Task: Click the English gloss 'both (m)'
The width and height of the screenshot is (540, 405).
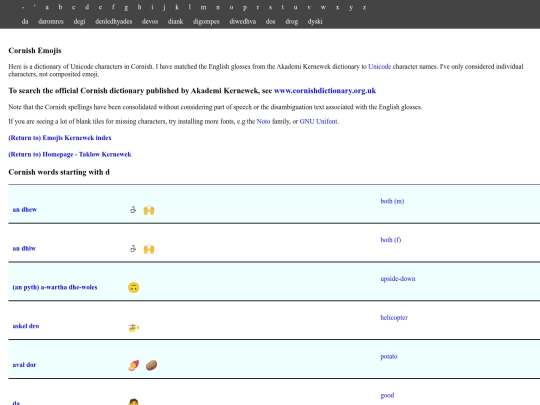Action: pos(392,201)
